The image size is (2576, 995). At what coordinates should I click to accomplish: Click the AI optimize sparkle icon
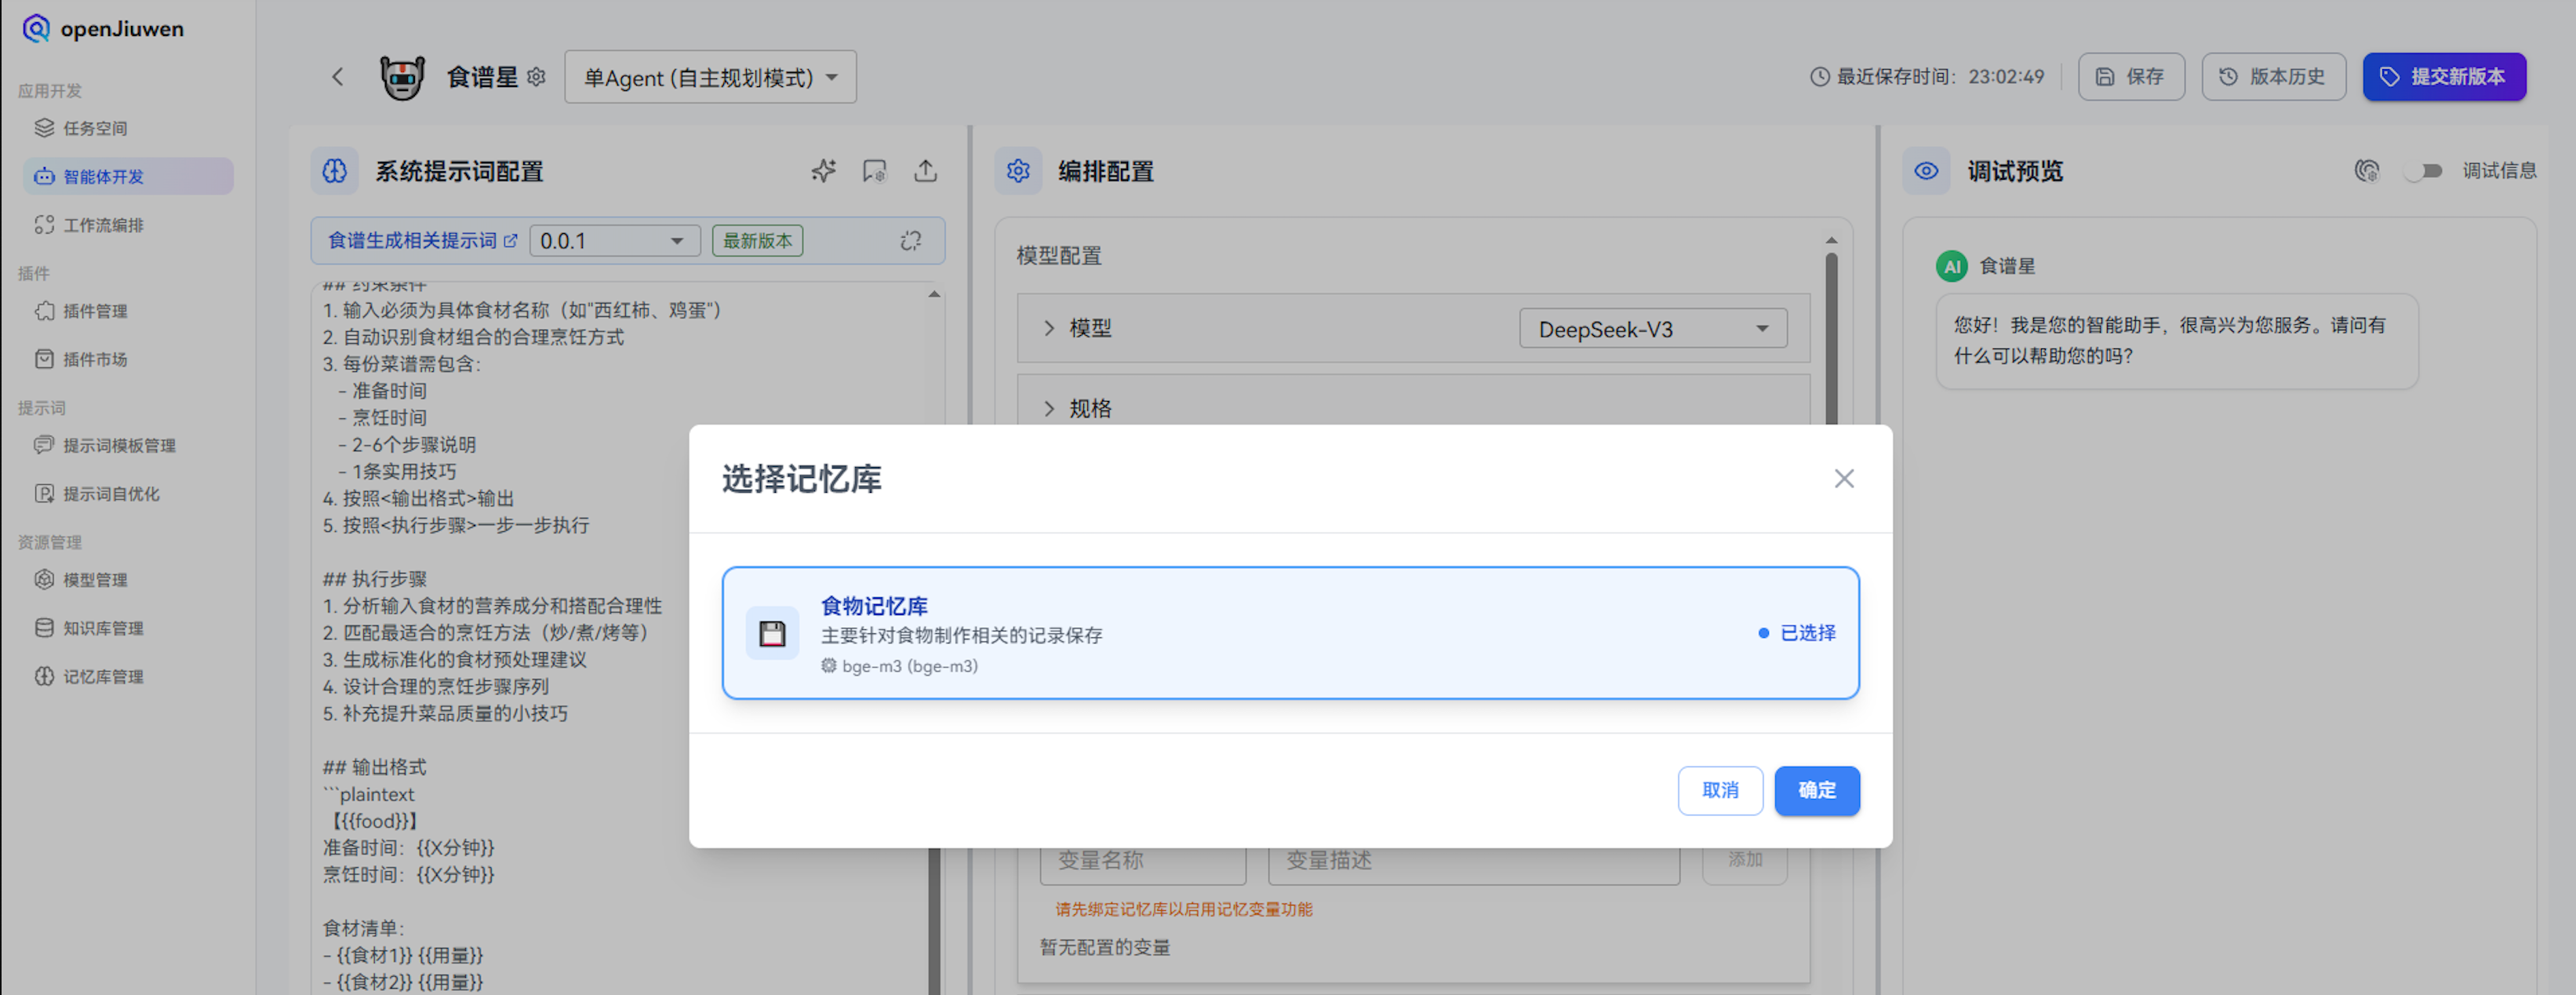[823, 171]
